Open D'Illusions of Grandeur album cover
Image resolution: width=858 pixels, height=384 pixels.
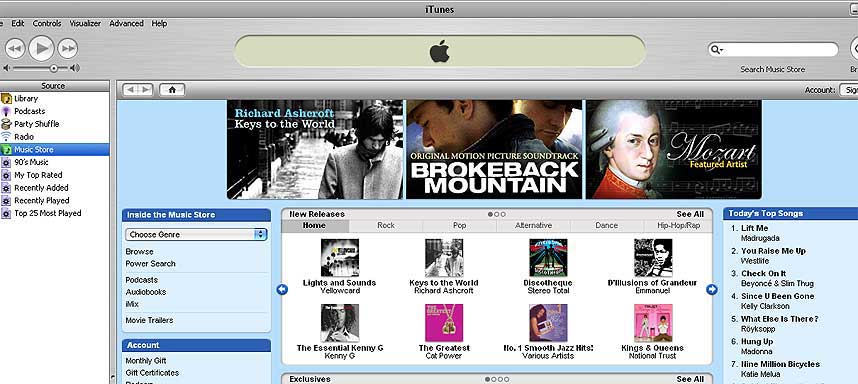pos(653,258)
